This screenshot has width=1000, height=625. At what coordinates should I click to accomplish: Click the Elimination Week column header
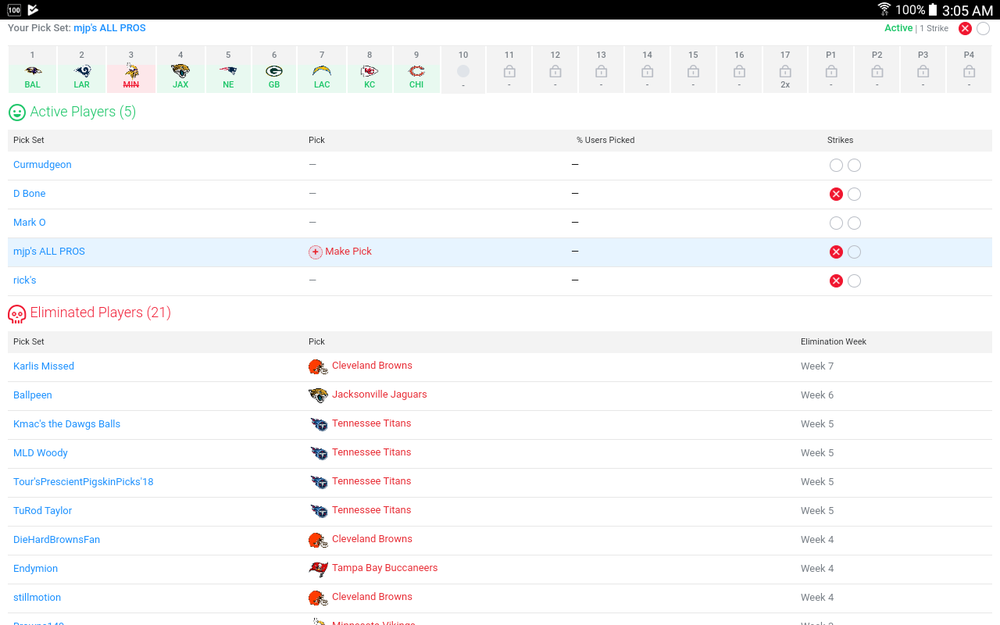(x=833, y=342)
